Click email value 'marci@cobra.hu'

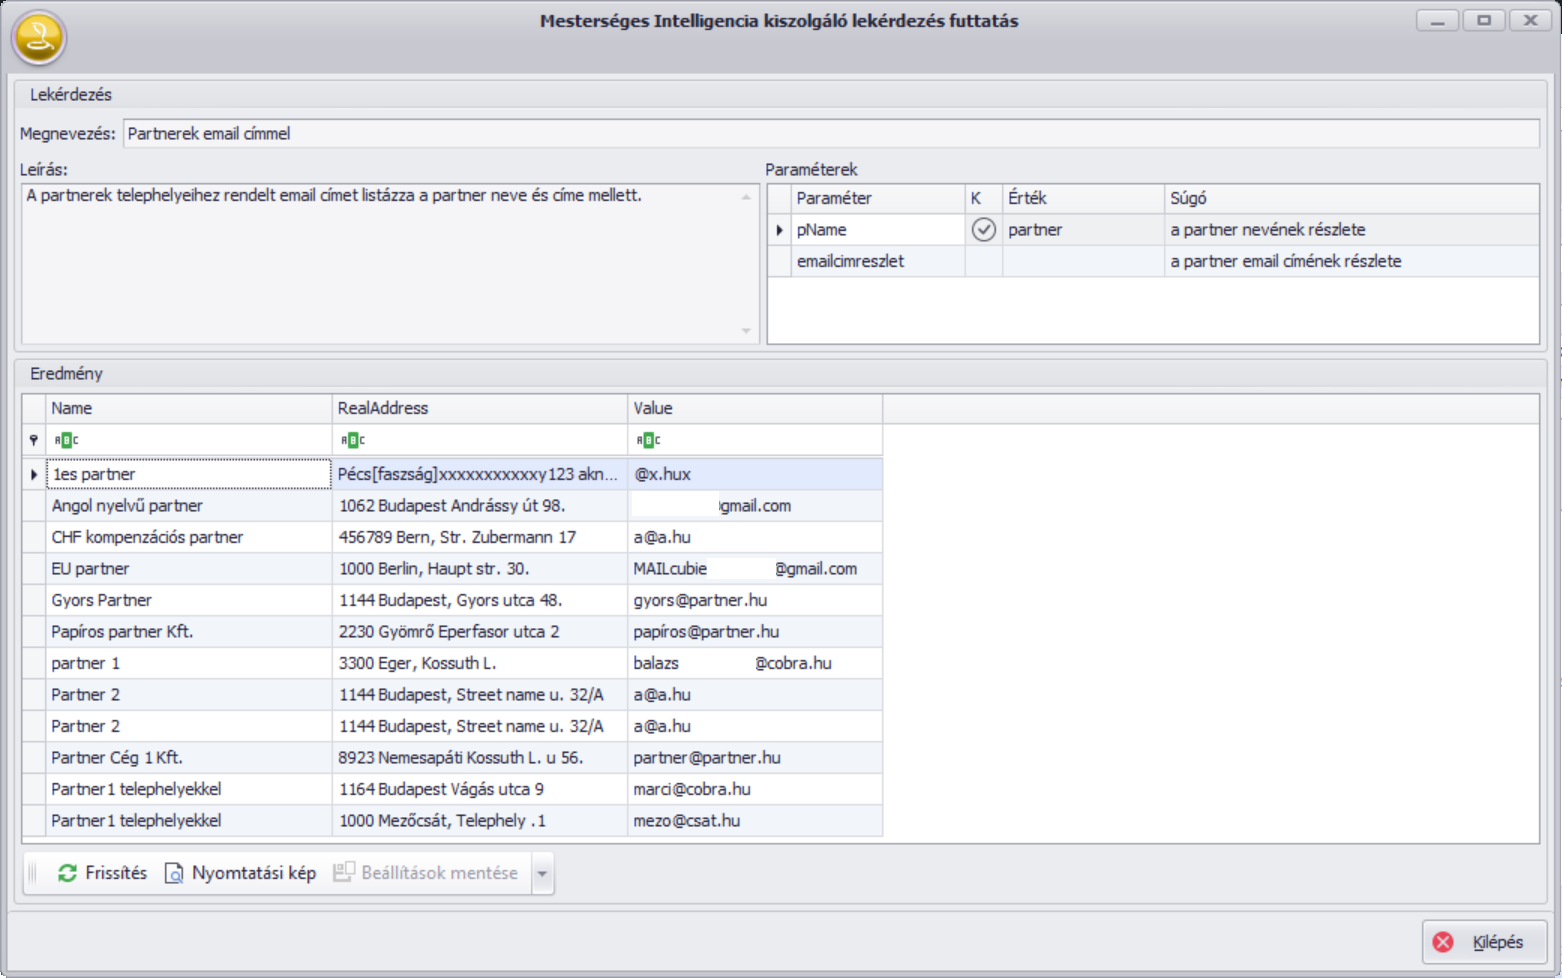(x=755, y=789)
